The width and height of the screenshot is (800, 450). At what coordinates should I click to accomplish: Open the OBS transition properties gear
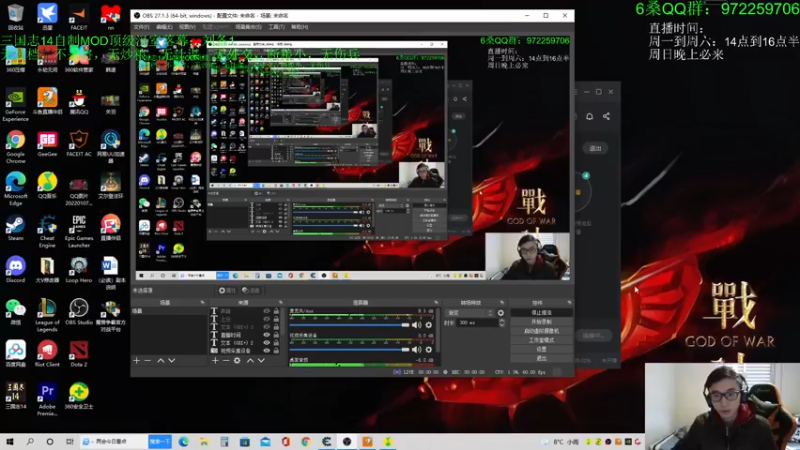pyautogui.click(x=501, y=313)
